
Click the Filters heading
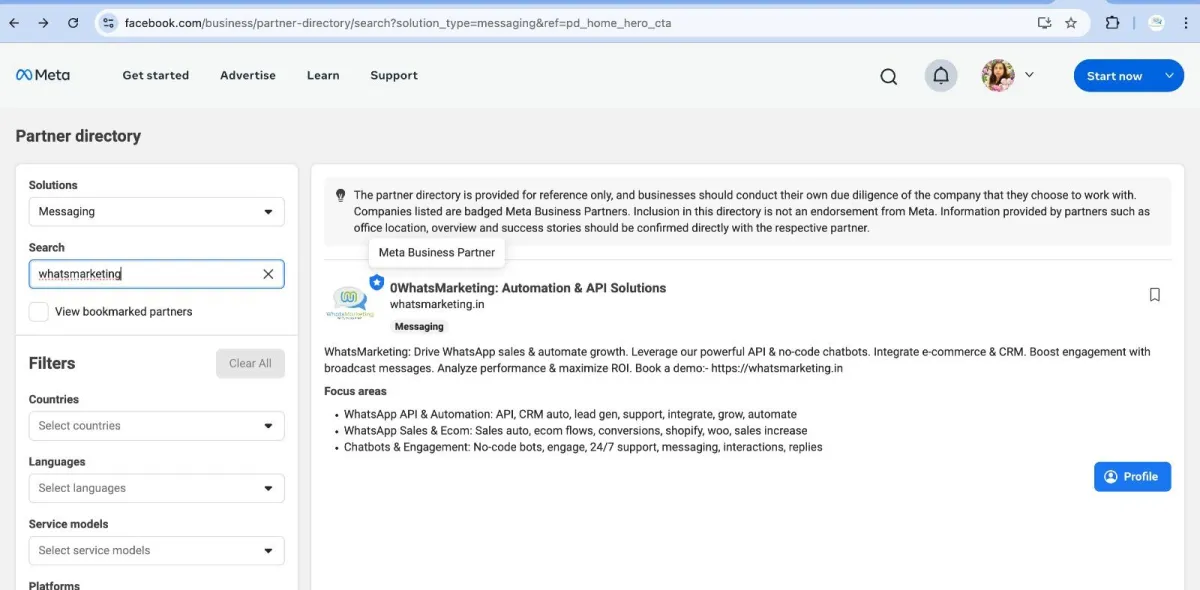pos(52,363)
